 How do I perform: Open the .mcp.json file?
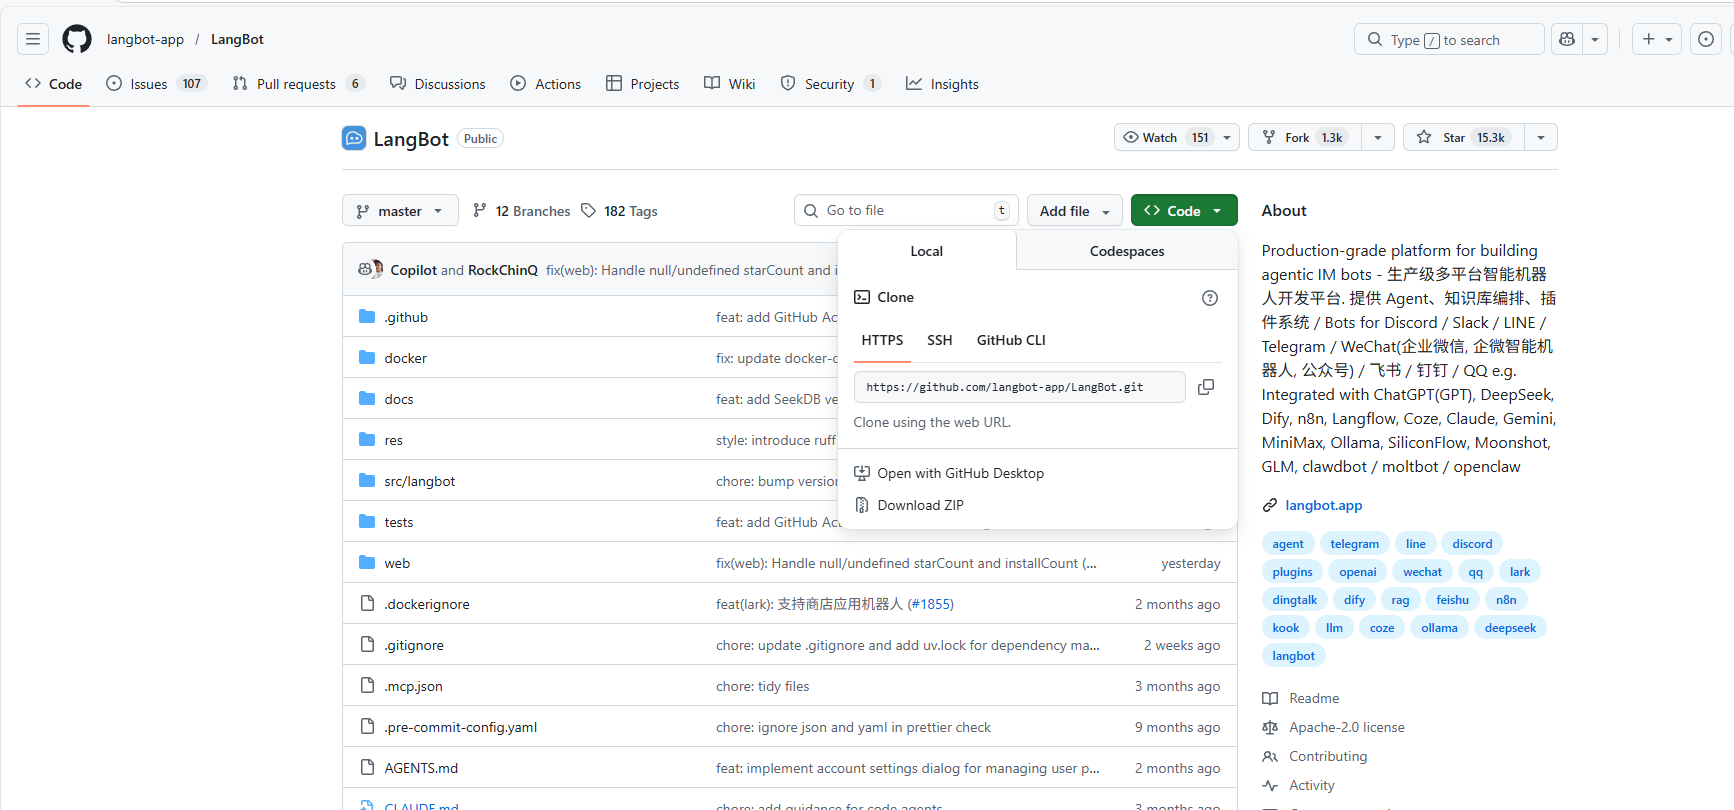tap(414, 686)
